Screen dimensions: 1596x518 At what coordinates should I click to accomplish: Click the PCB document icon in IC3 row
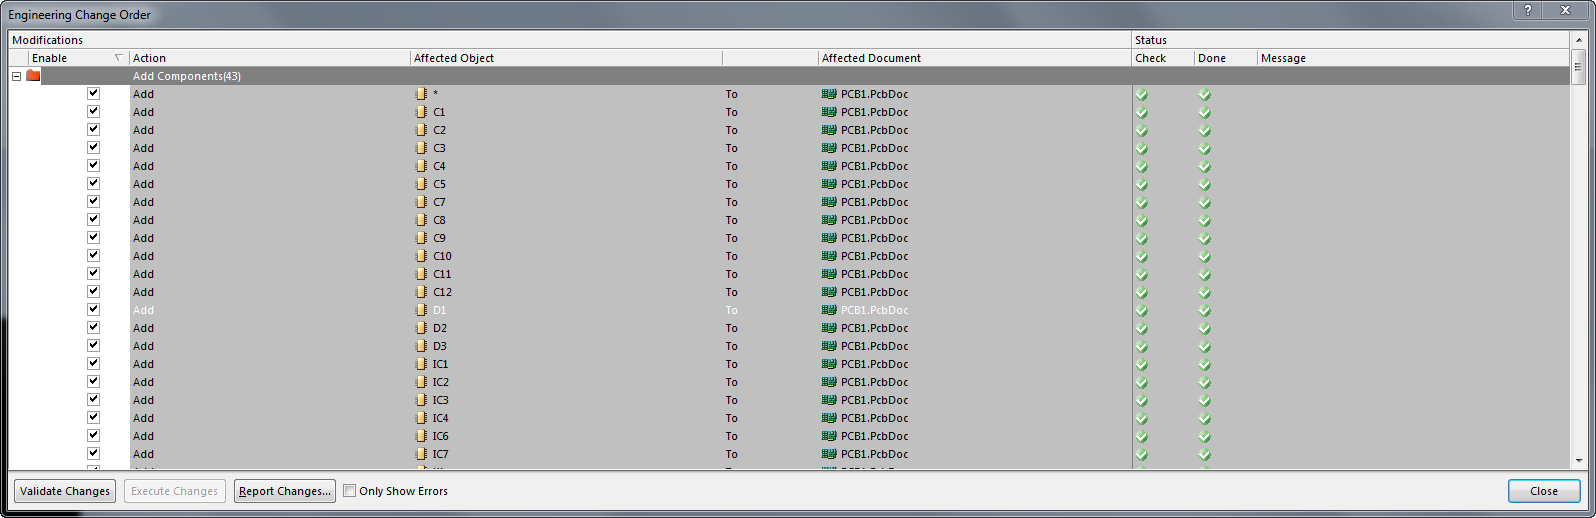(x=829, y=400)
